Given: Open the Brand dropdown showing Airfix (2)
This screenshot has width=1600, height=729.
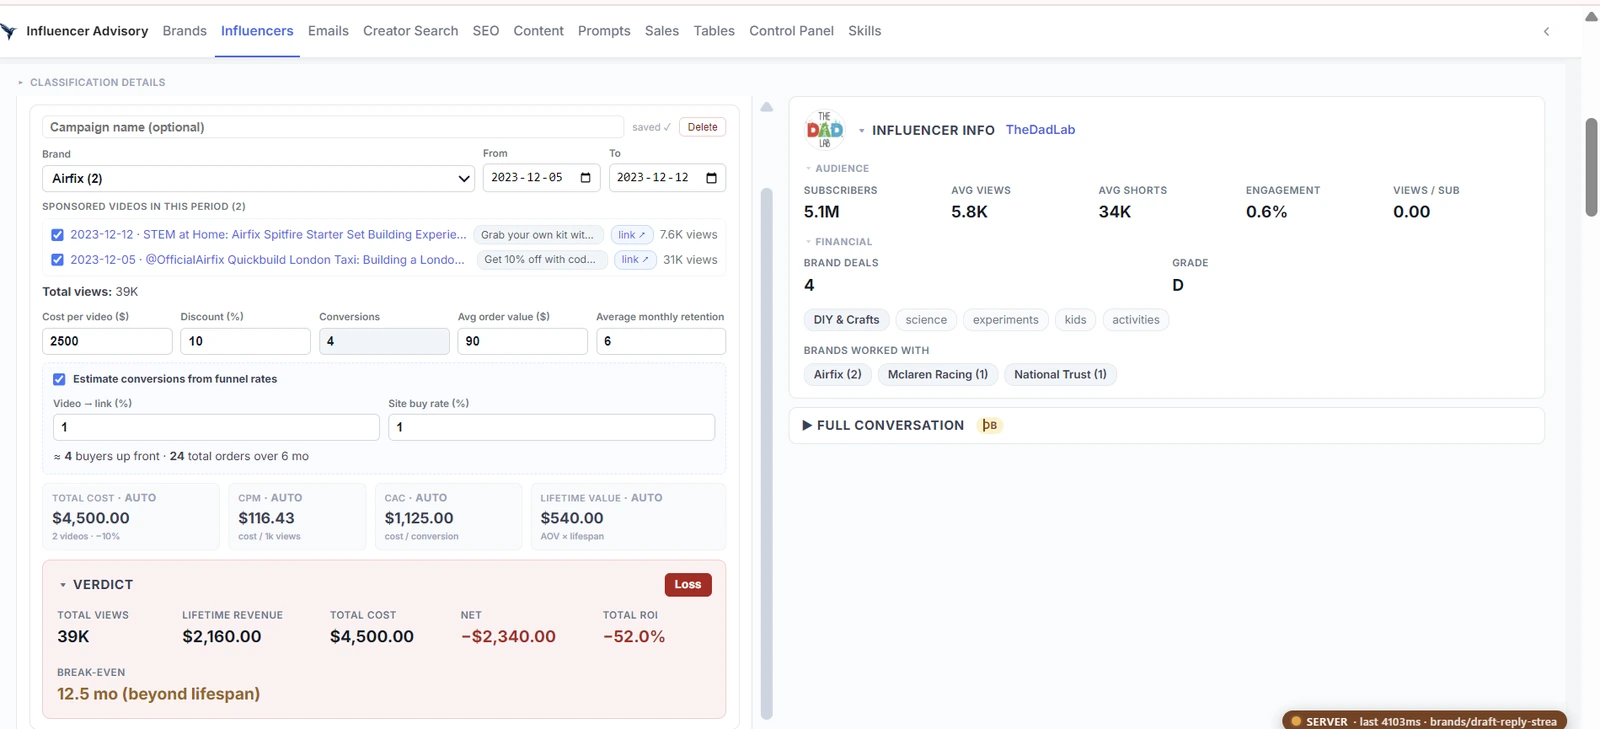Looking at the screenshot, I should [258, 178].
